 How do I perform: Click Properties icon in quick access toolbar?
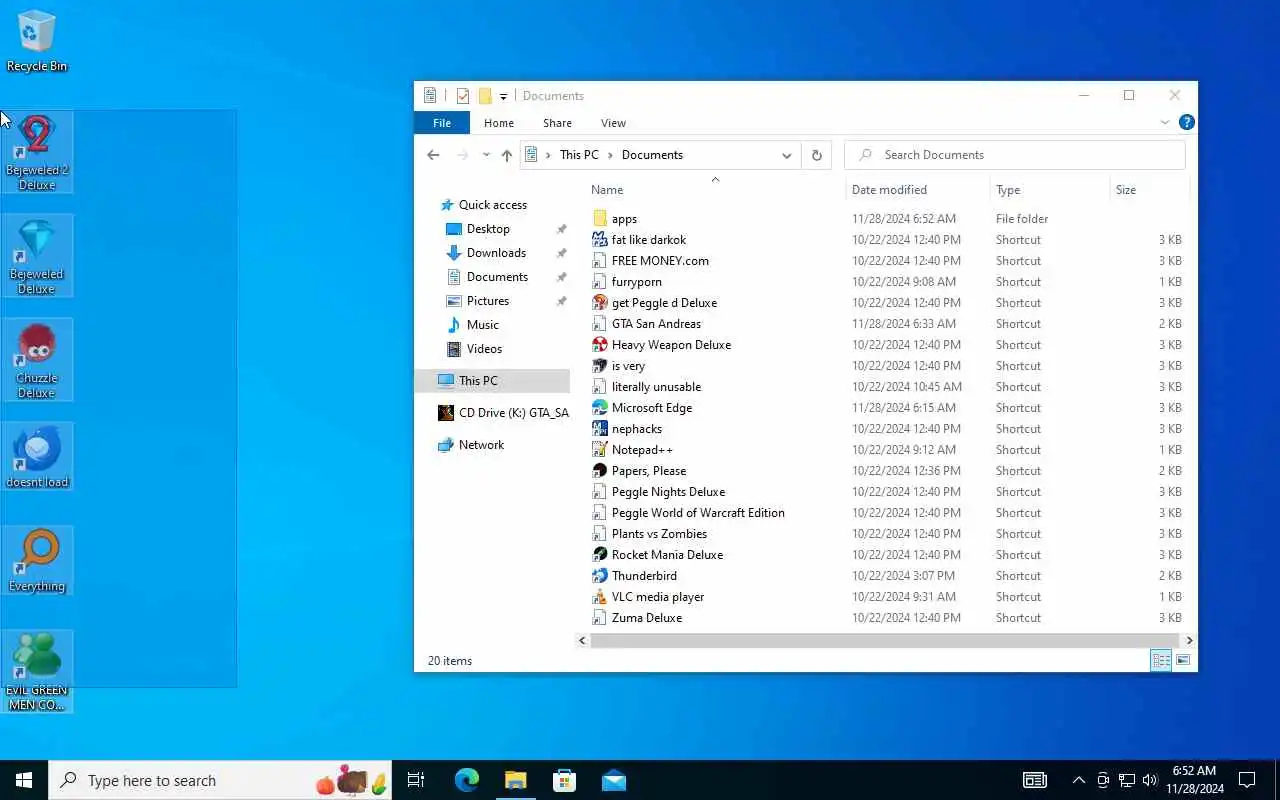tap(463, 96)
